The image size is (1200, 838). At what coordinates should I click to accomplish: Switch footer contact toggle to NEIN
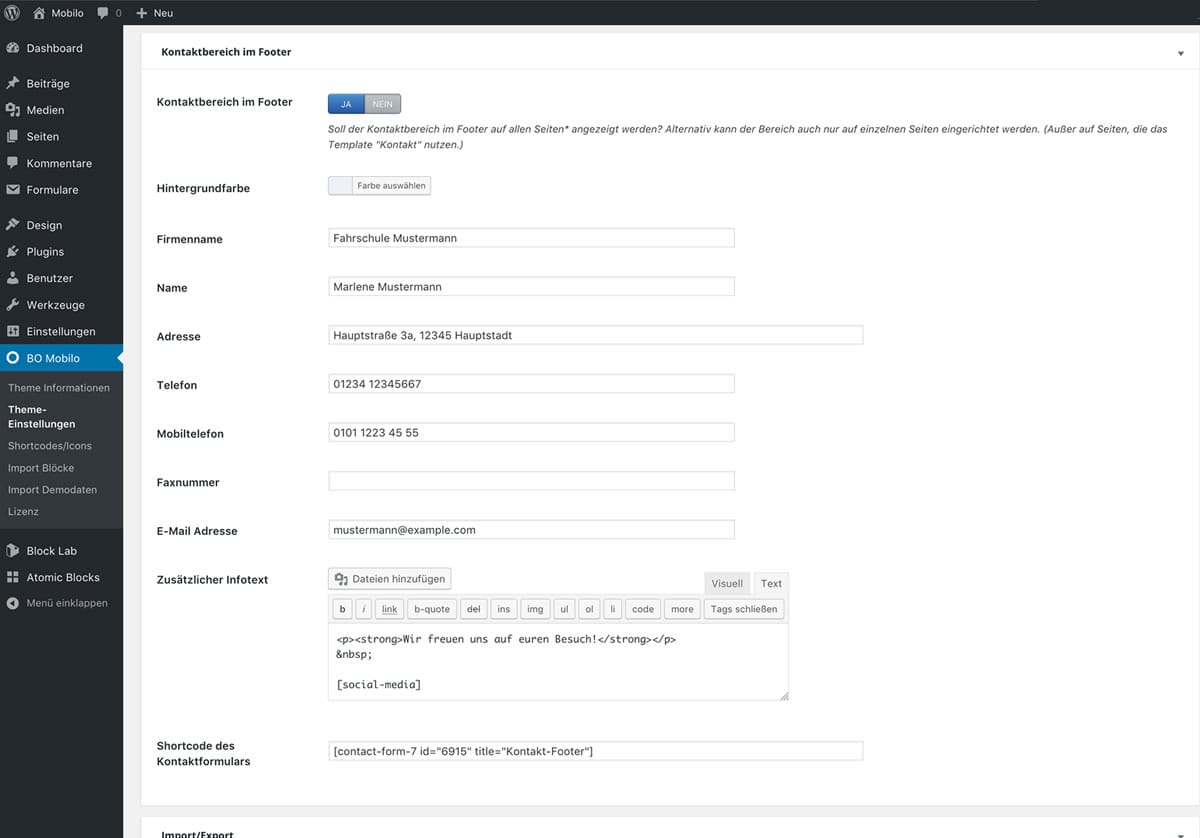coord(382,104)
